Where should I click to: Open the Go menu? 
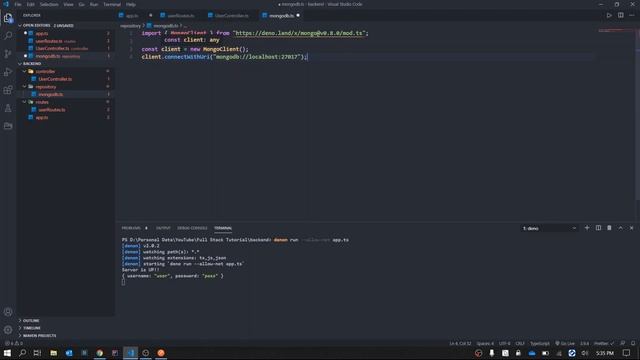(82, 4)
